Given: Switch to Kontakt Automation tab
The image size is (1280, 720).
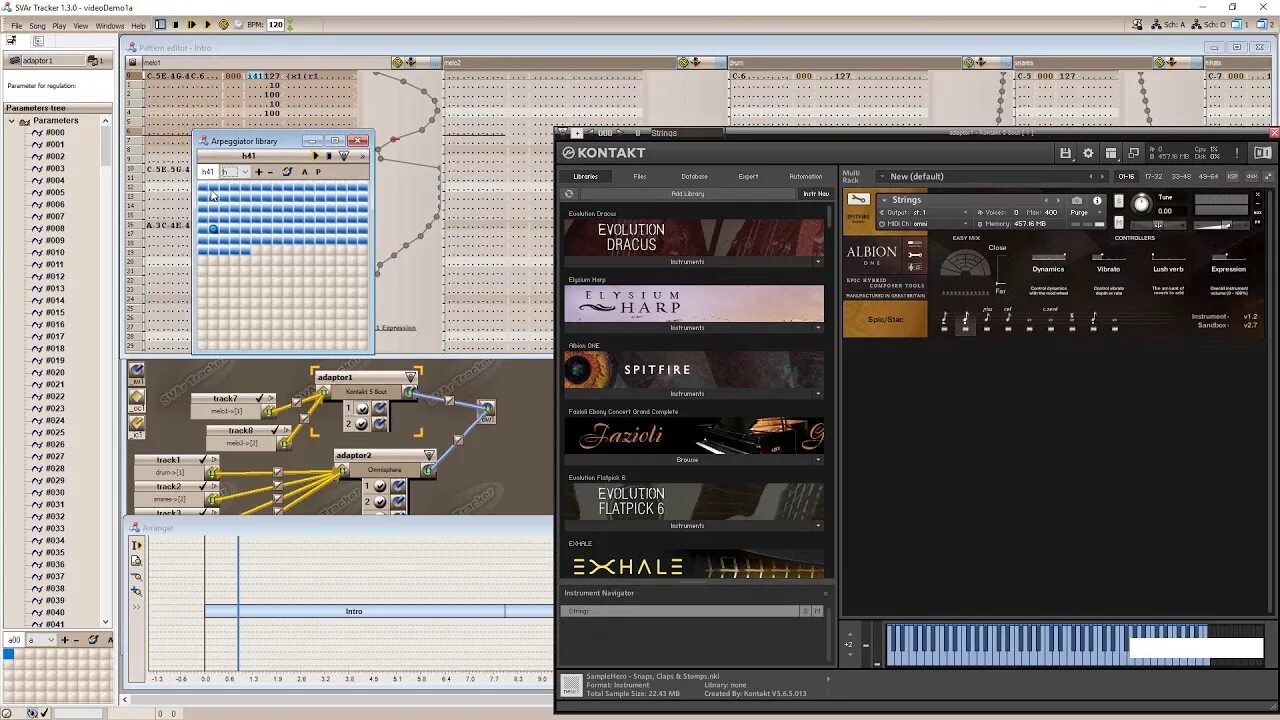Looking at the screenshot, I should click(805, 176).
